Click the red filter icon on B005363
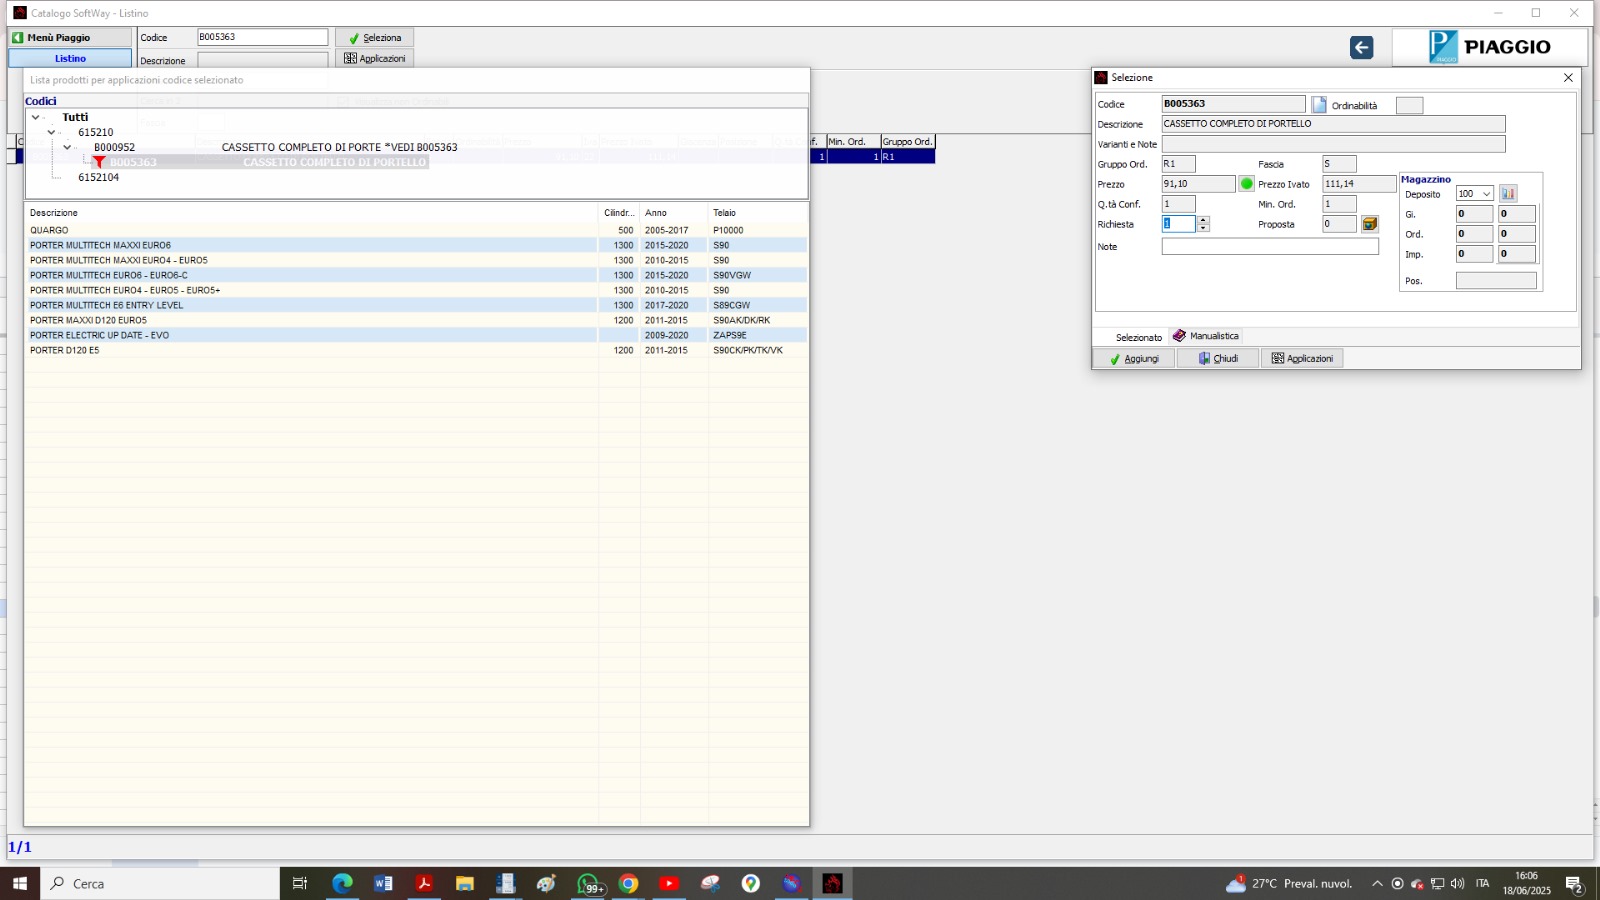The width and height of the screenshot is (1600, 900). pos(99,162)
